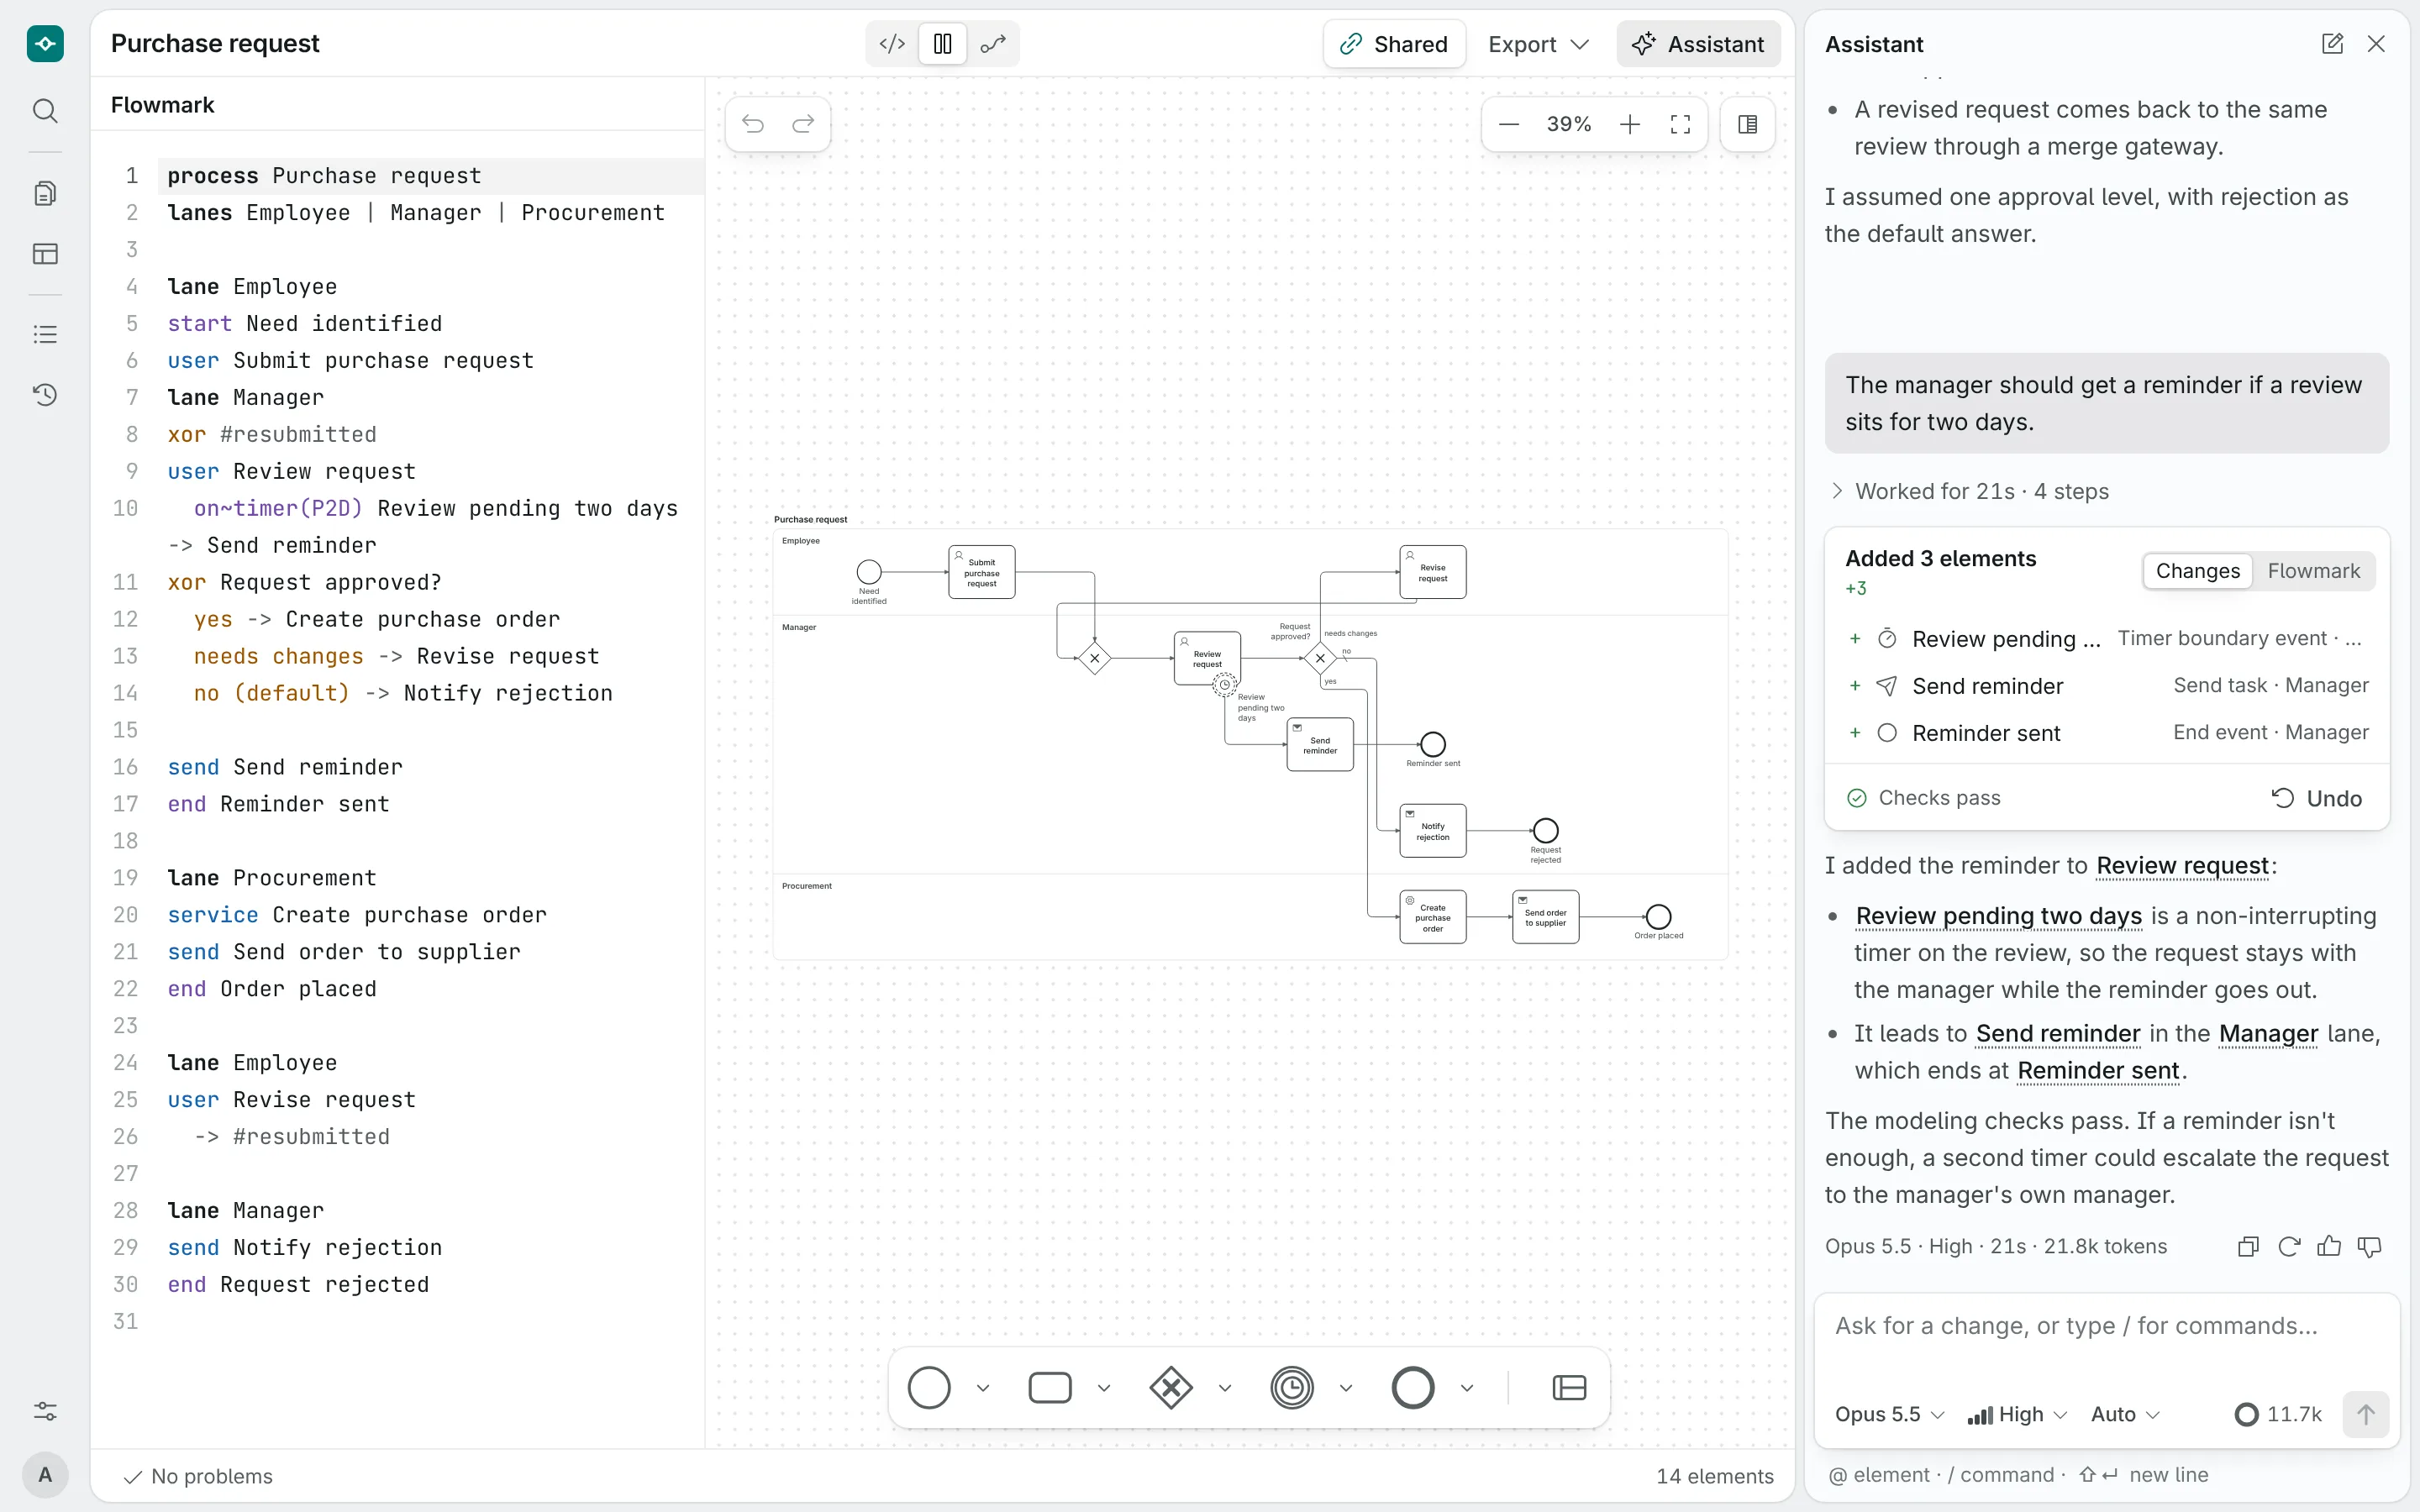
Task: Open the Opus 5.5 model dropdown
Action: tap(1890, 1414)
